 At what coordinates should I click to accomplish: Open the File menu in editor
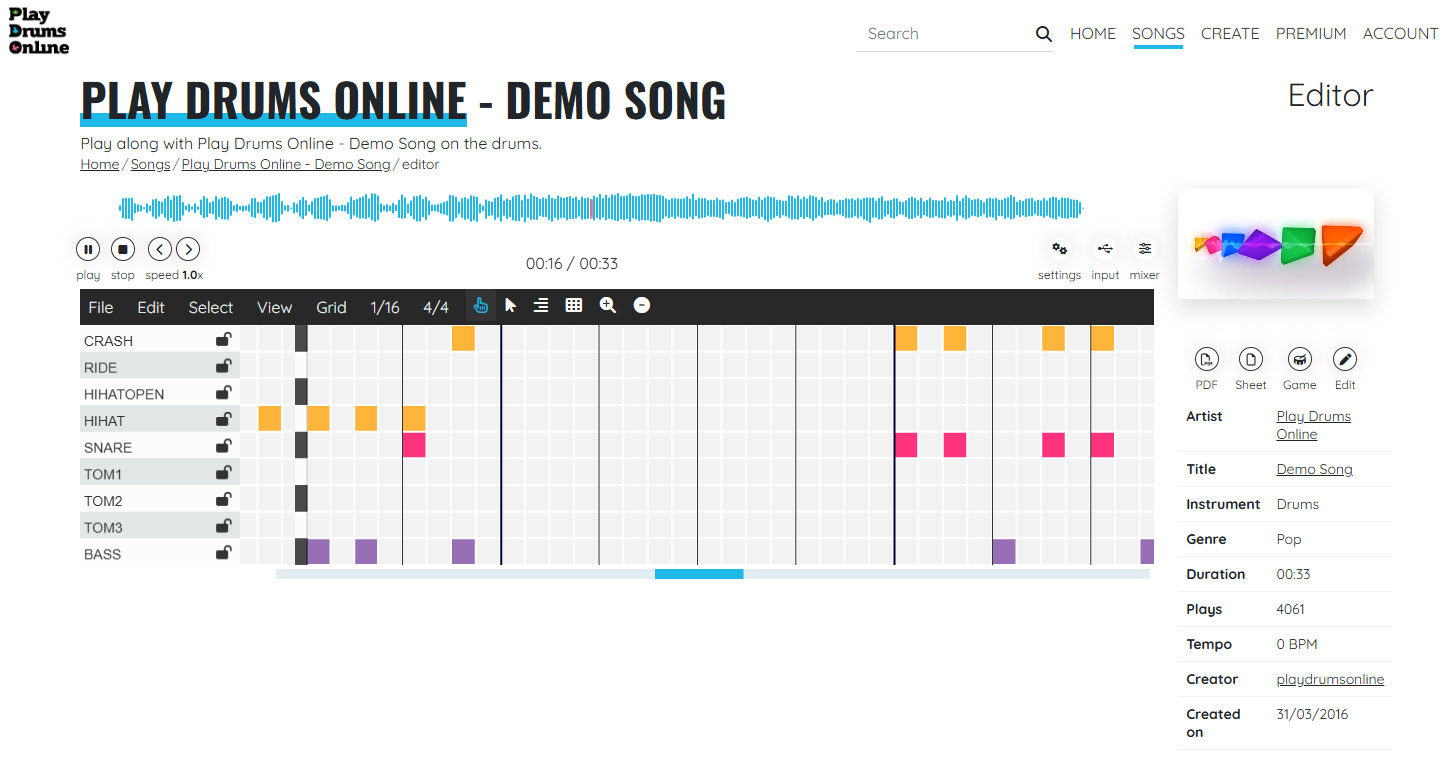click(101, 307)
